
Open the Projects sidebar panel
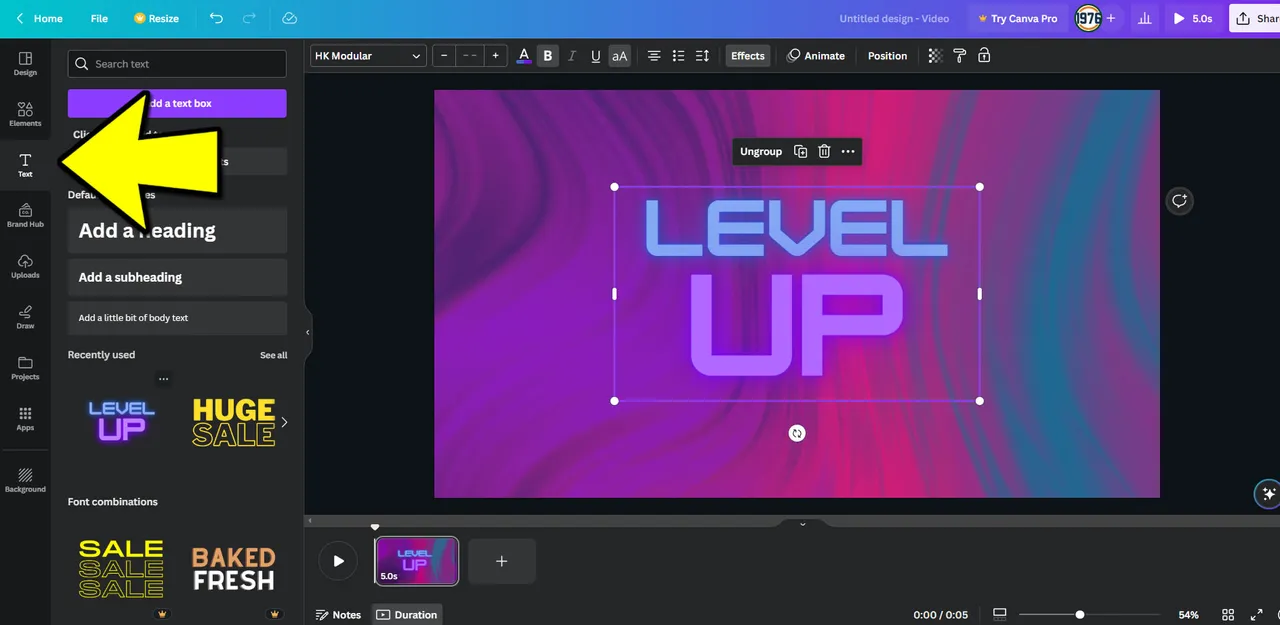[25, 368]
